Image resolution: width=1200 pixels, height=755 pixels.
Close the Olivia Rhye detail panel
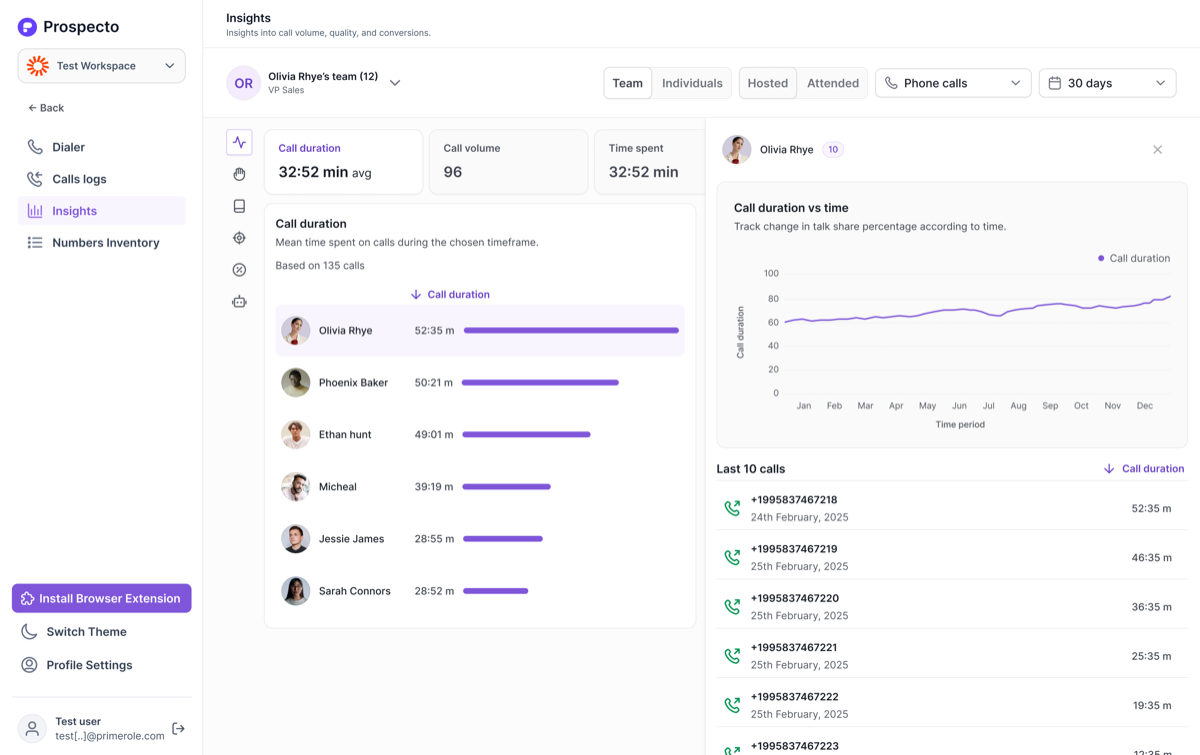1157,150
